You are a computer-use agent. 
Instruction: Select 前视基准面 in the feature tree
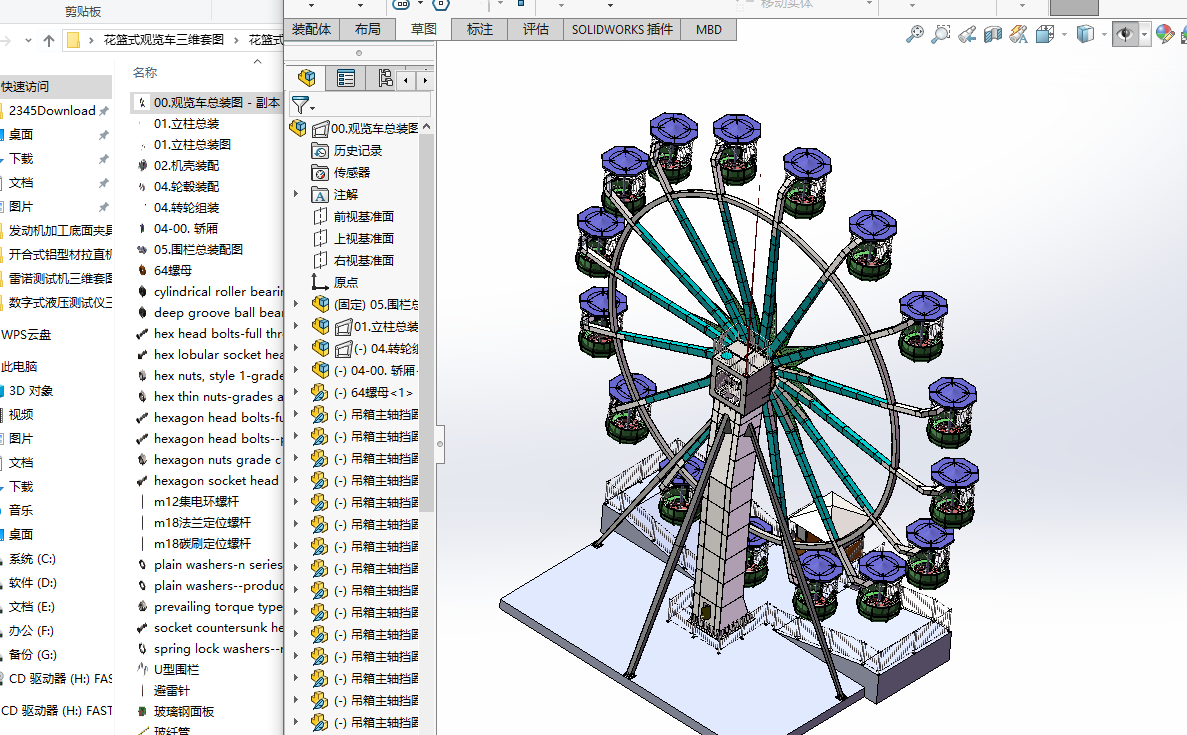click(363, 216)
